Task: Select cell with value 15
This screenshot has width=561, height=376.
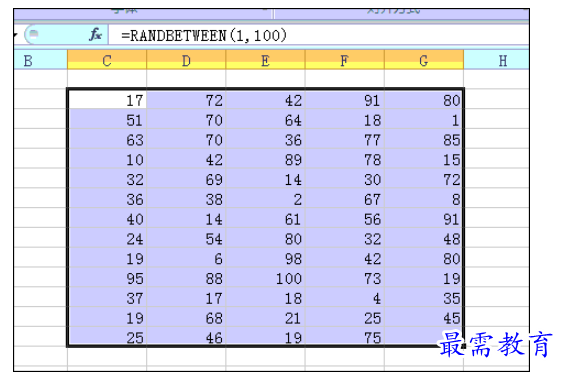Action: coord(424,159)
